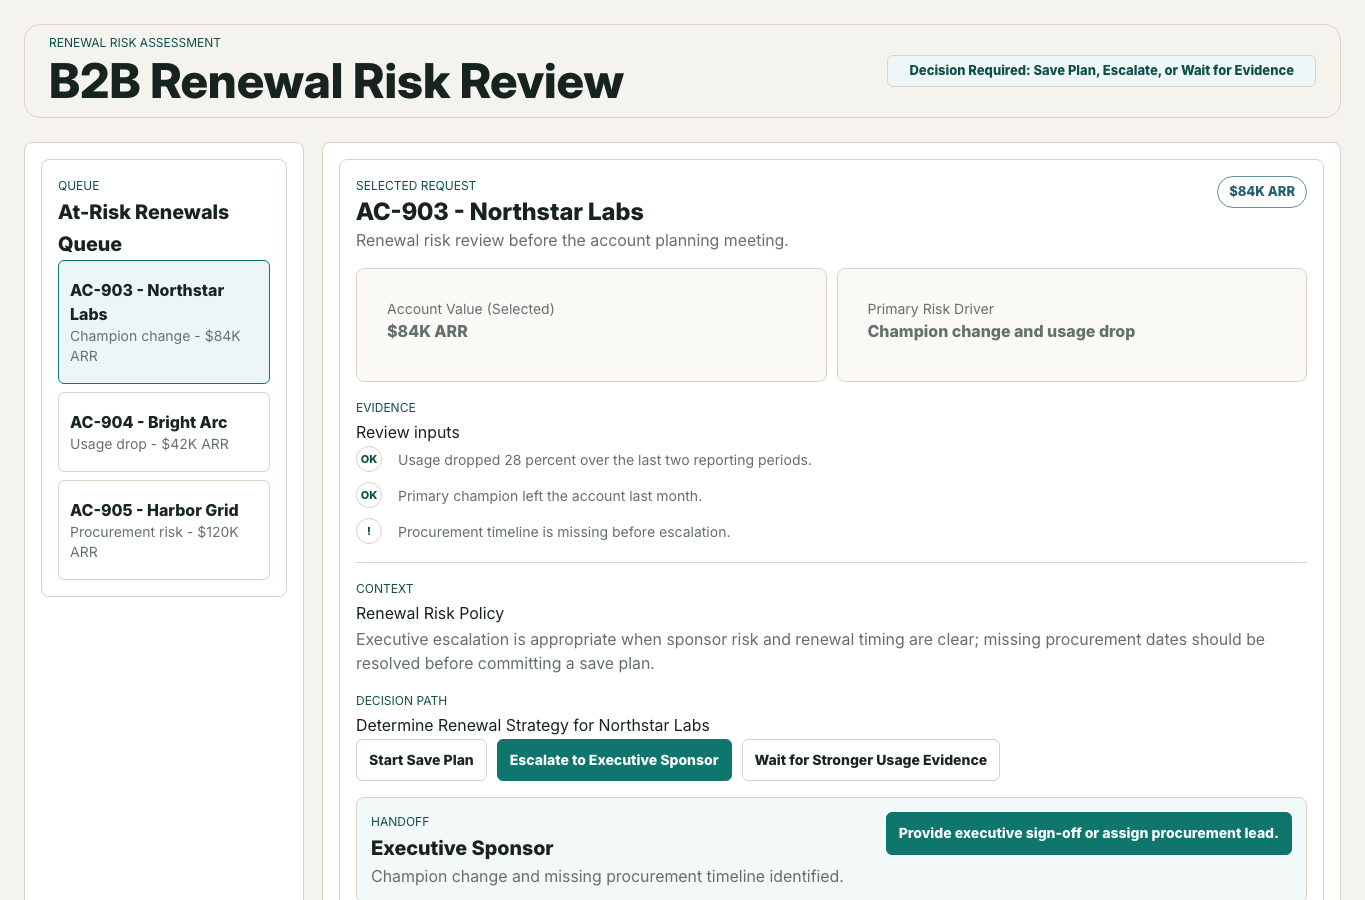Click 'Usage dropped 28 percent' evidence text
The image size is (1365, 900).
click(604, 460)
